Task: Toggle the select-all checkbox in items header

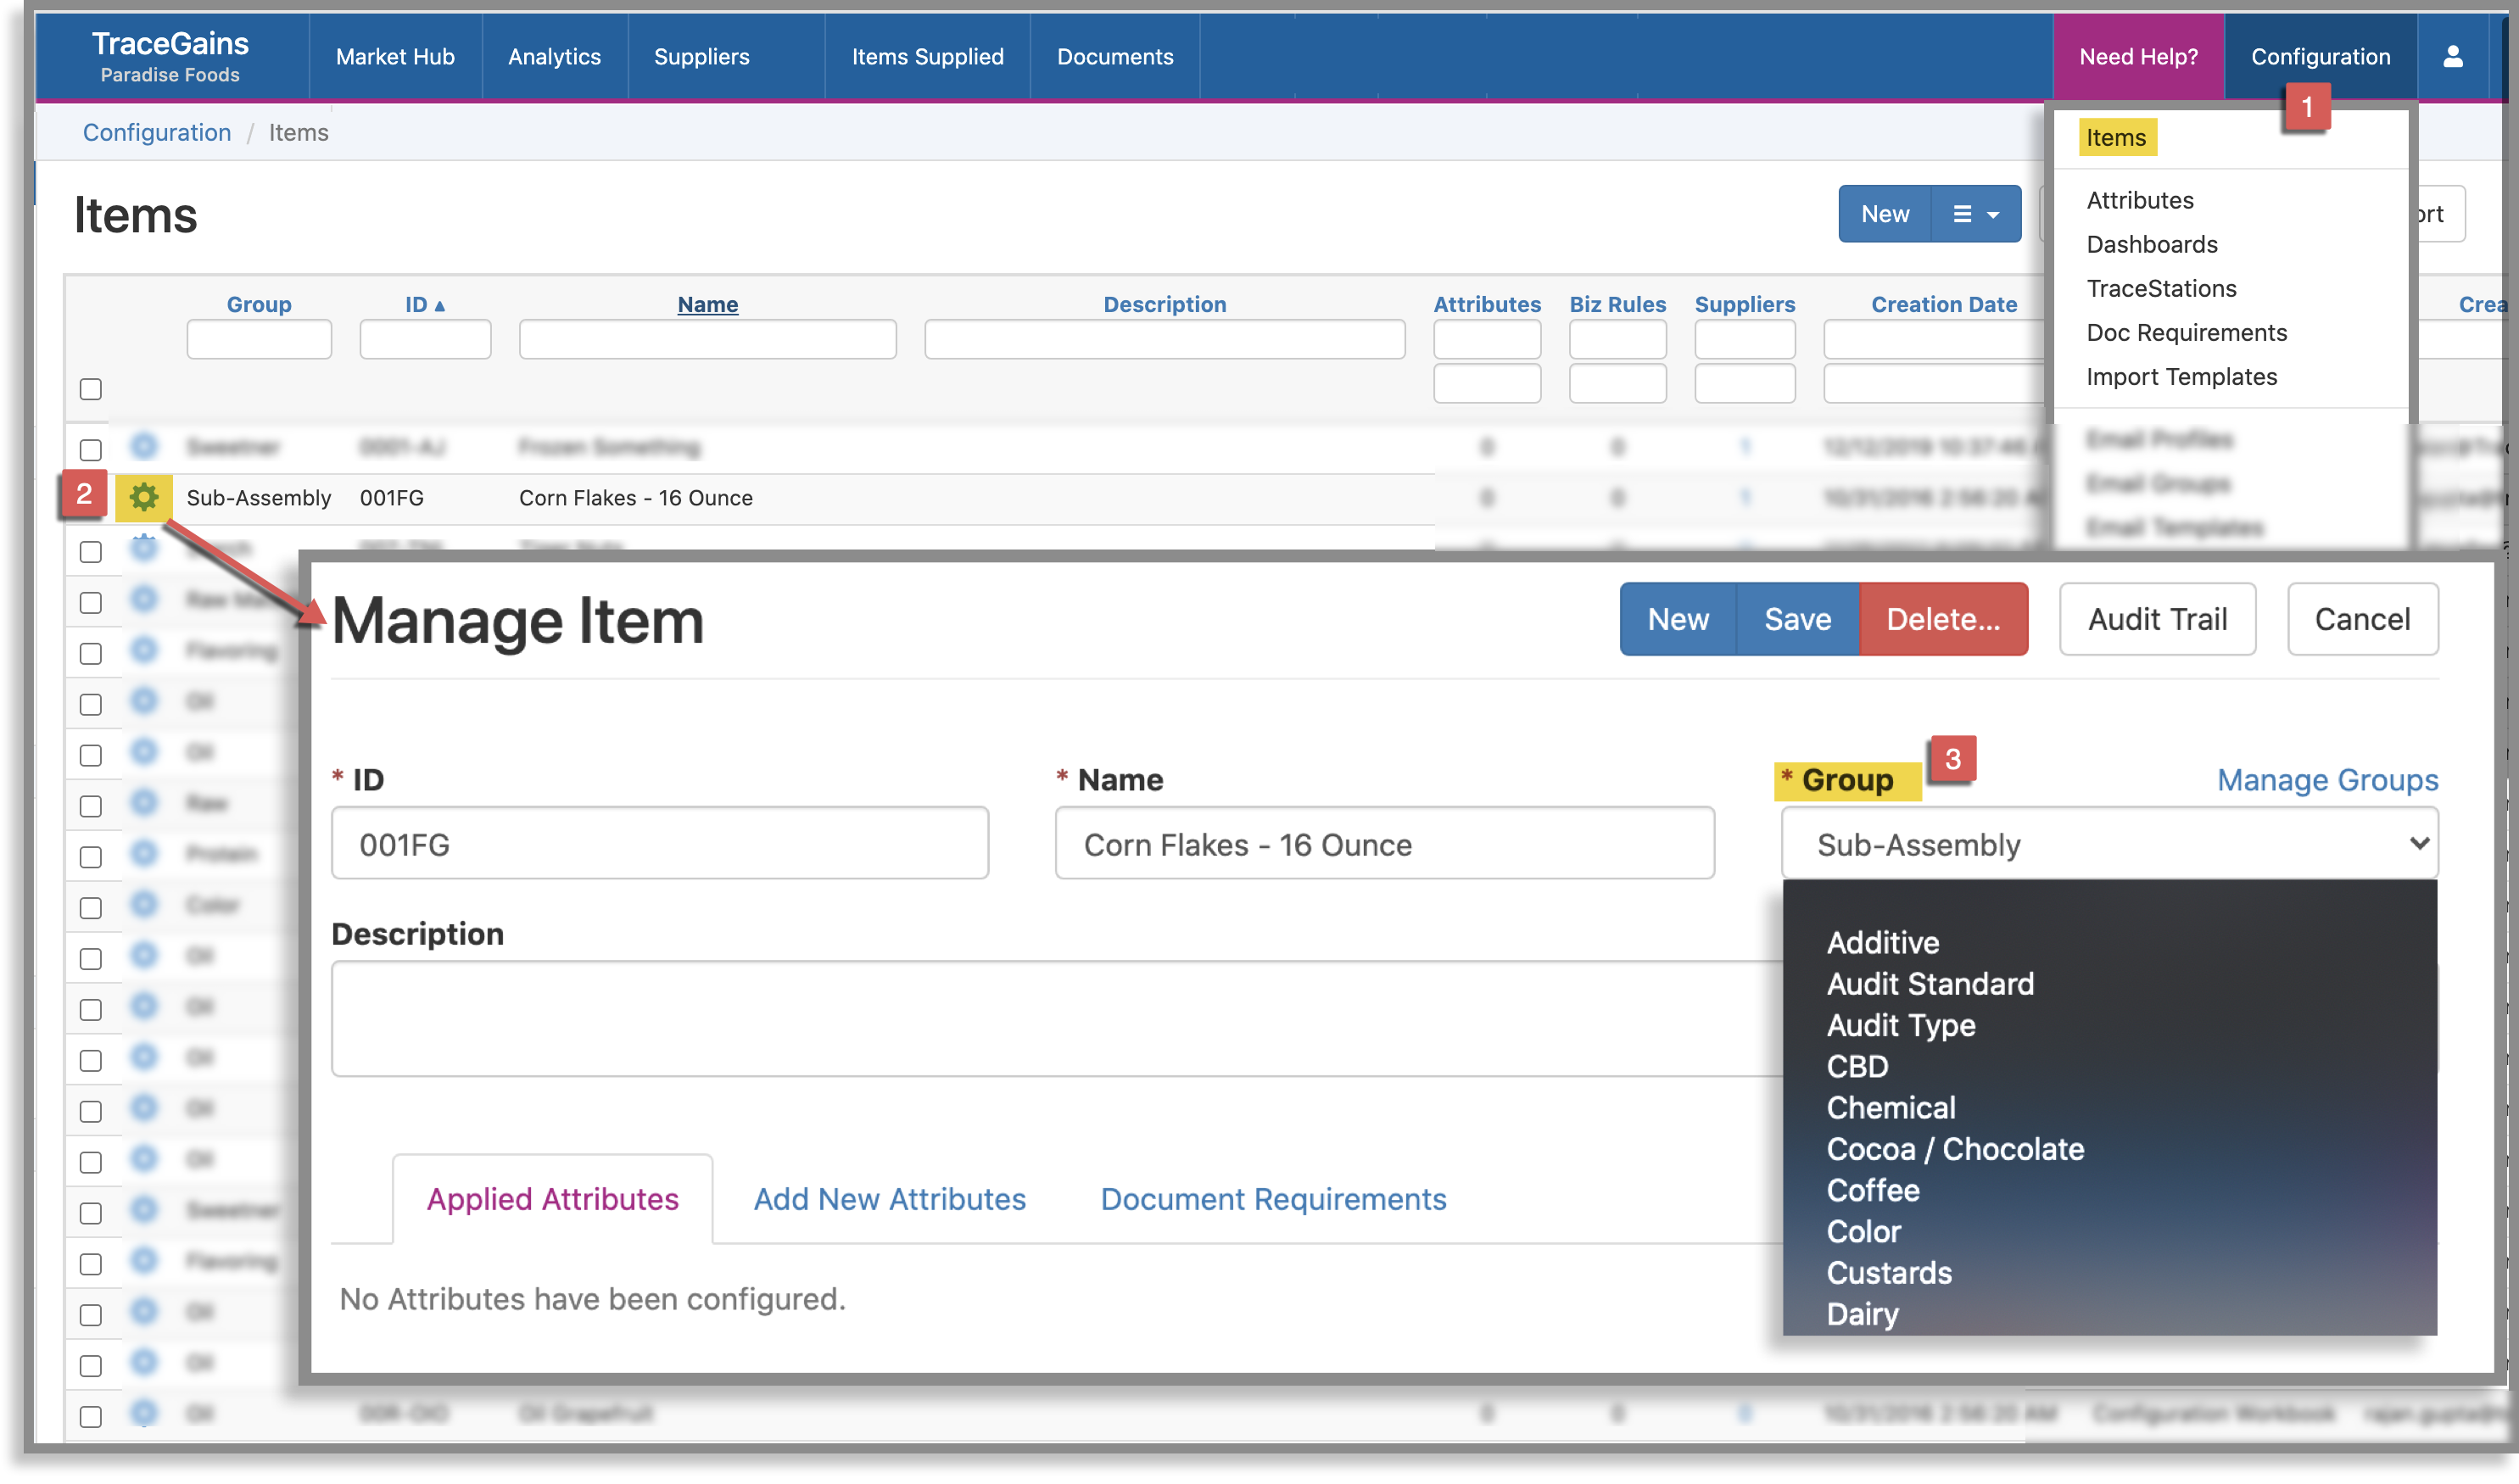Action: point(90,388)
